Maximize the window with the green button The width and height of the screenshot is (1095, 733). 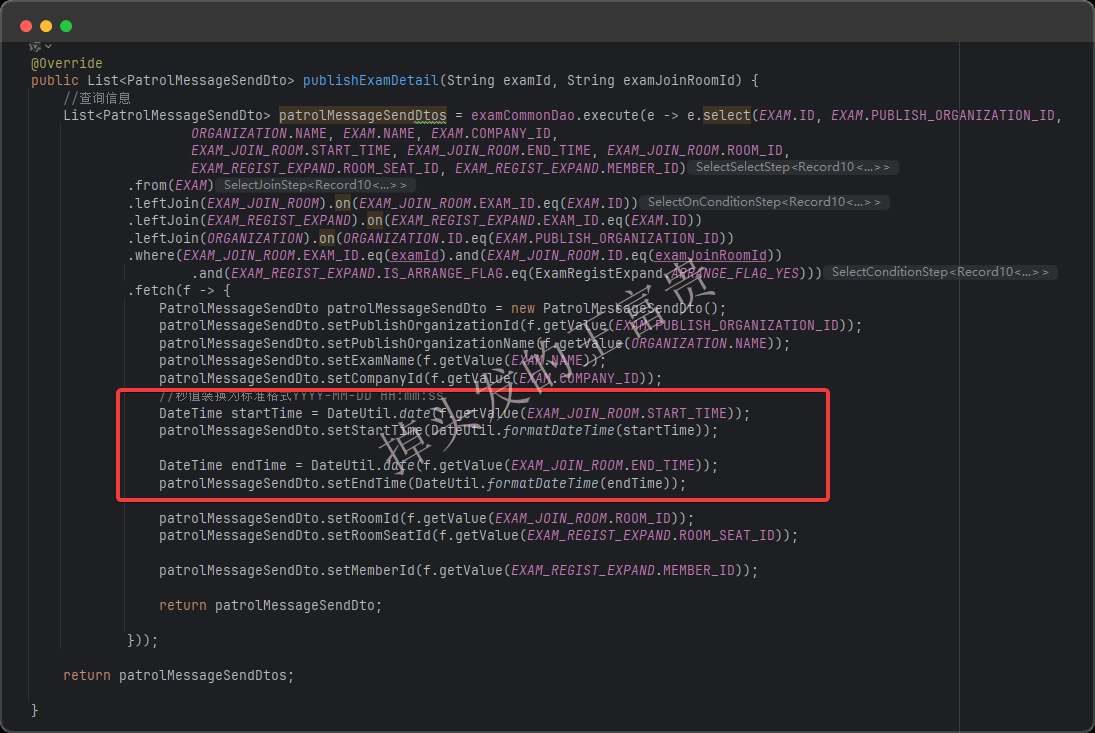coord(66,26)
